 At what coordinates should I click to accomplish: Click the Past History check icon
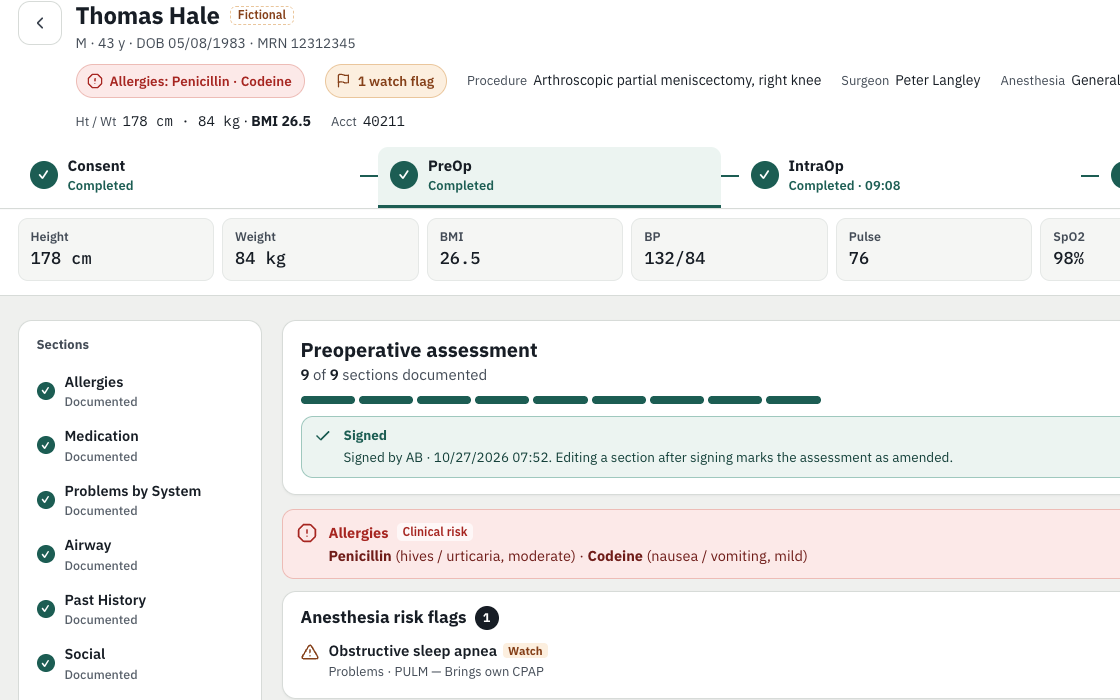point(46,609)
